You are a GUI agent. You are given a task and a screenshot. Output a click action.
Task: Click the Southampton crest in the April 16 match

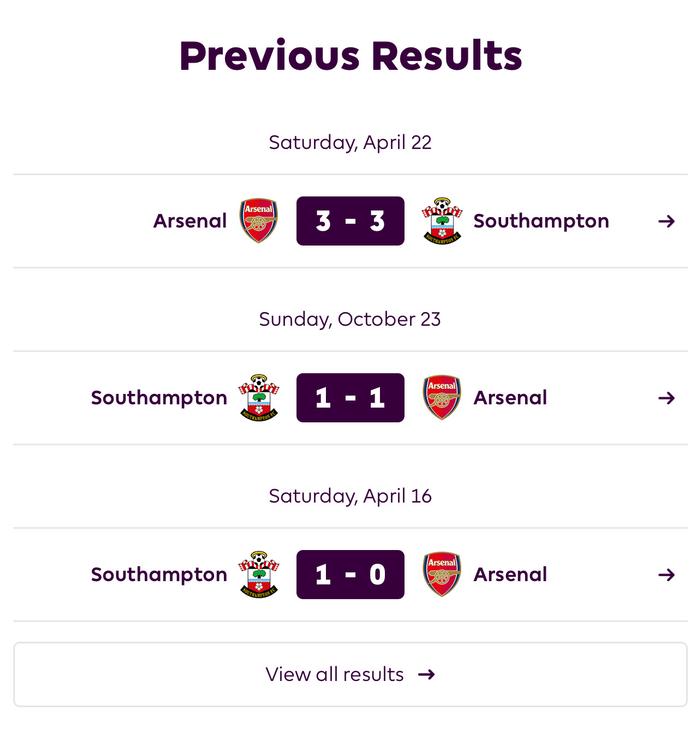tap(259, 574)
